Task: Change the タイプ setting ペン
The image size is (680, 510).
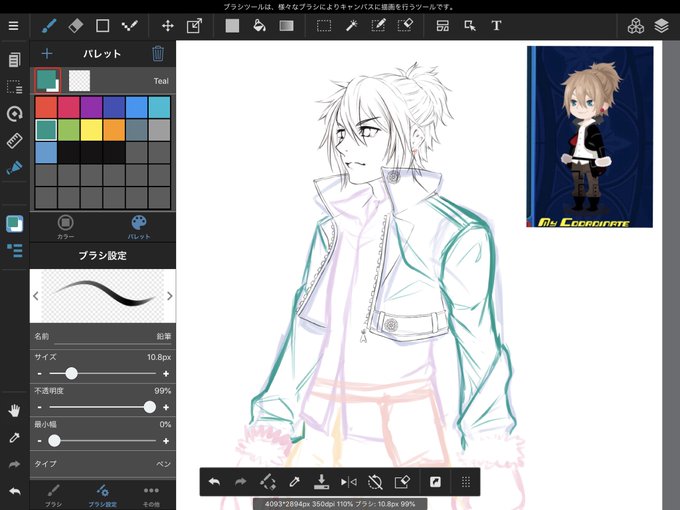Action: click(x=103, y=464)
